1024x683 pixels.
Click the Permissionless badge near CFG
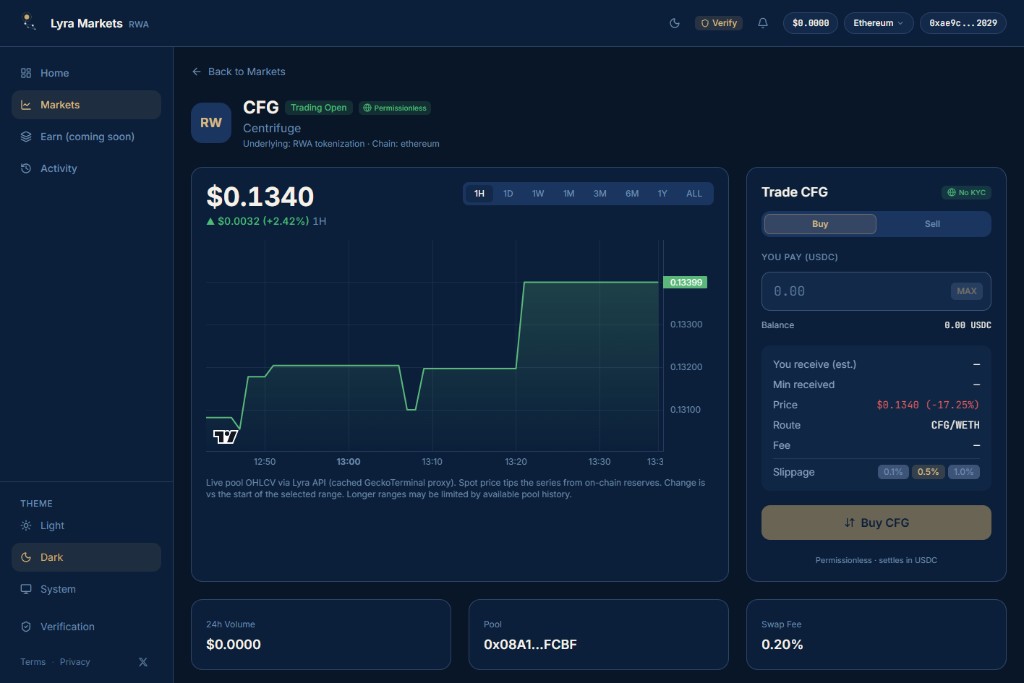[394, 108]
